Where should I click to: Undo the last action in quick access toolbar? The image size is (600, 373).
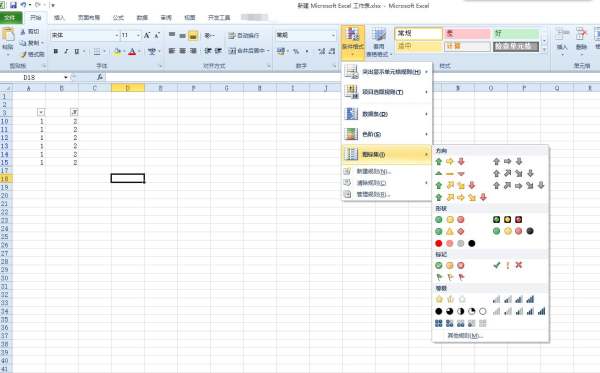pos(23,5)
